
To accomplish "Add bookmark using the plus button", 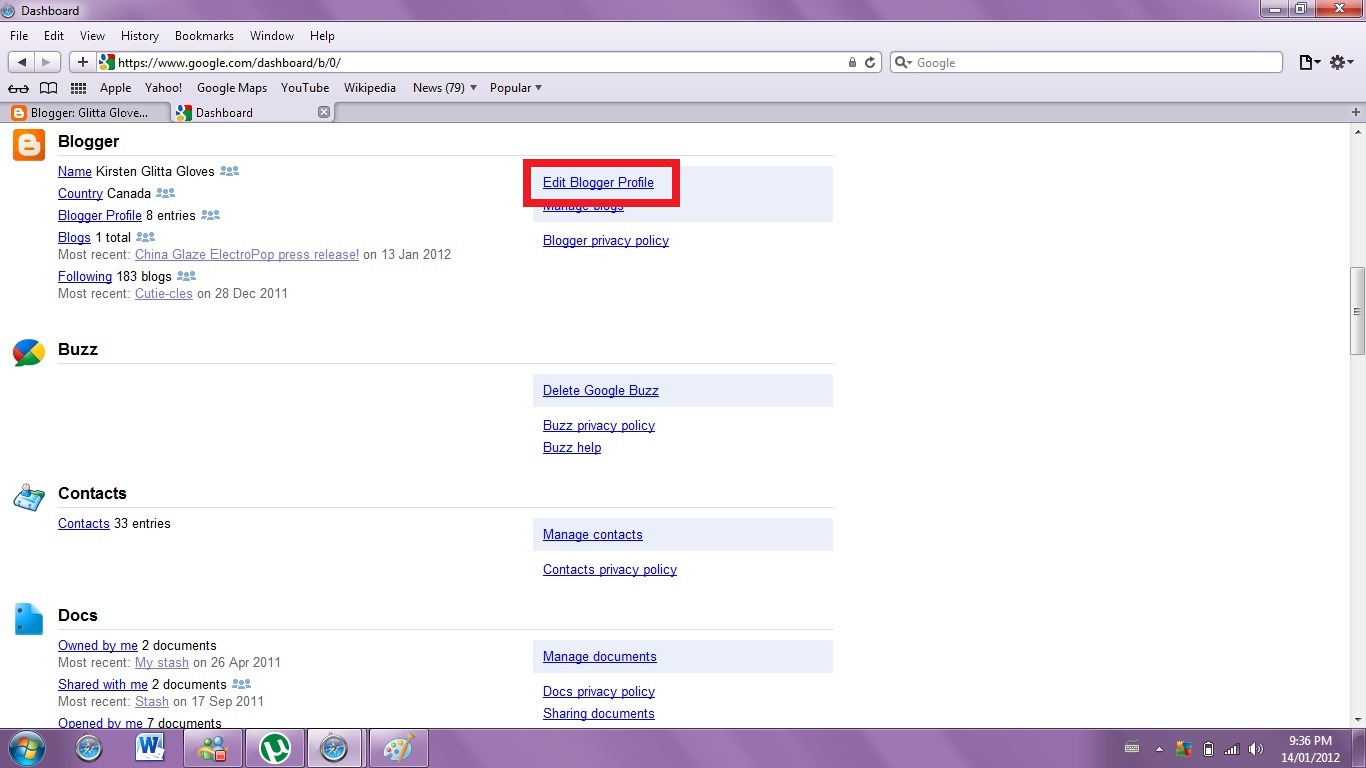I will pyautogui.click(x=83, y=62).
